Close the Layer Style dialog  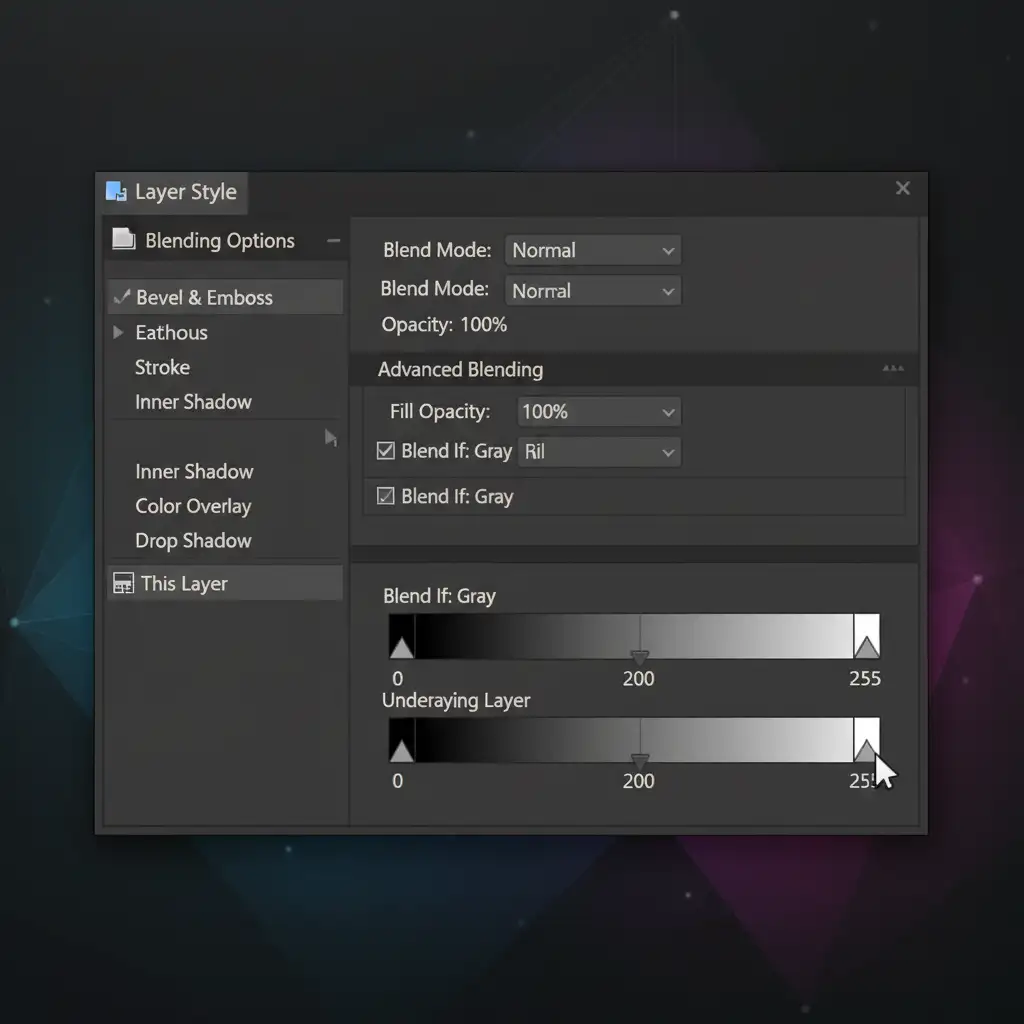click(902, 188)
